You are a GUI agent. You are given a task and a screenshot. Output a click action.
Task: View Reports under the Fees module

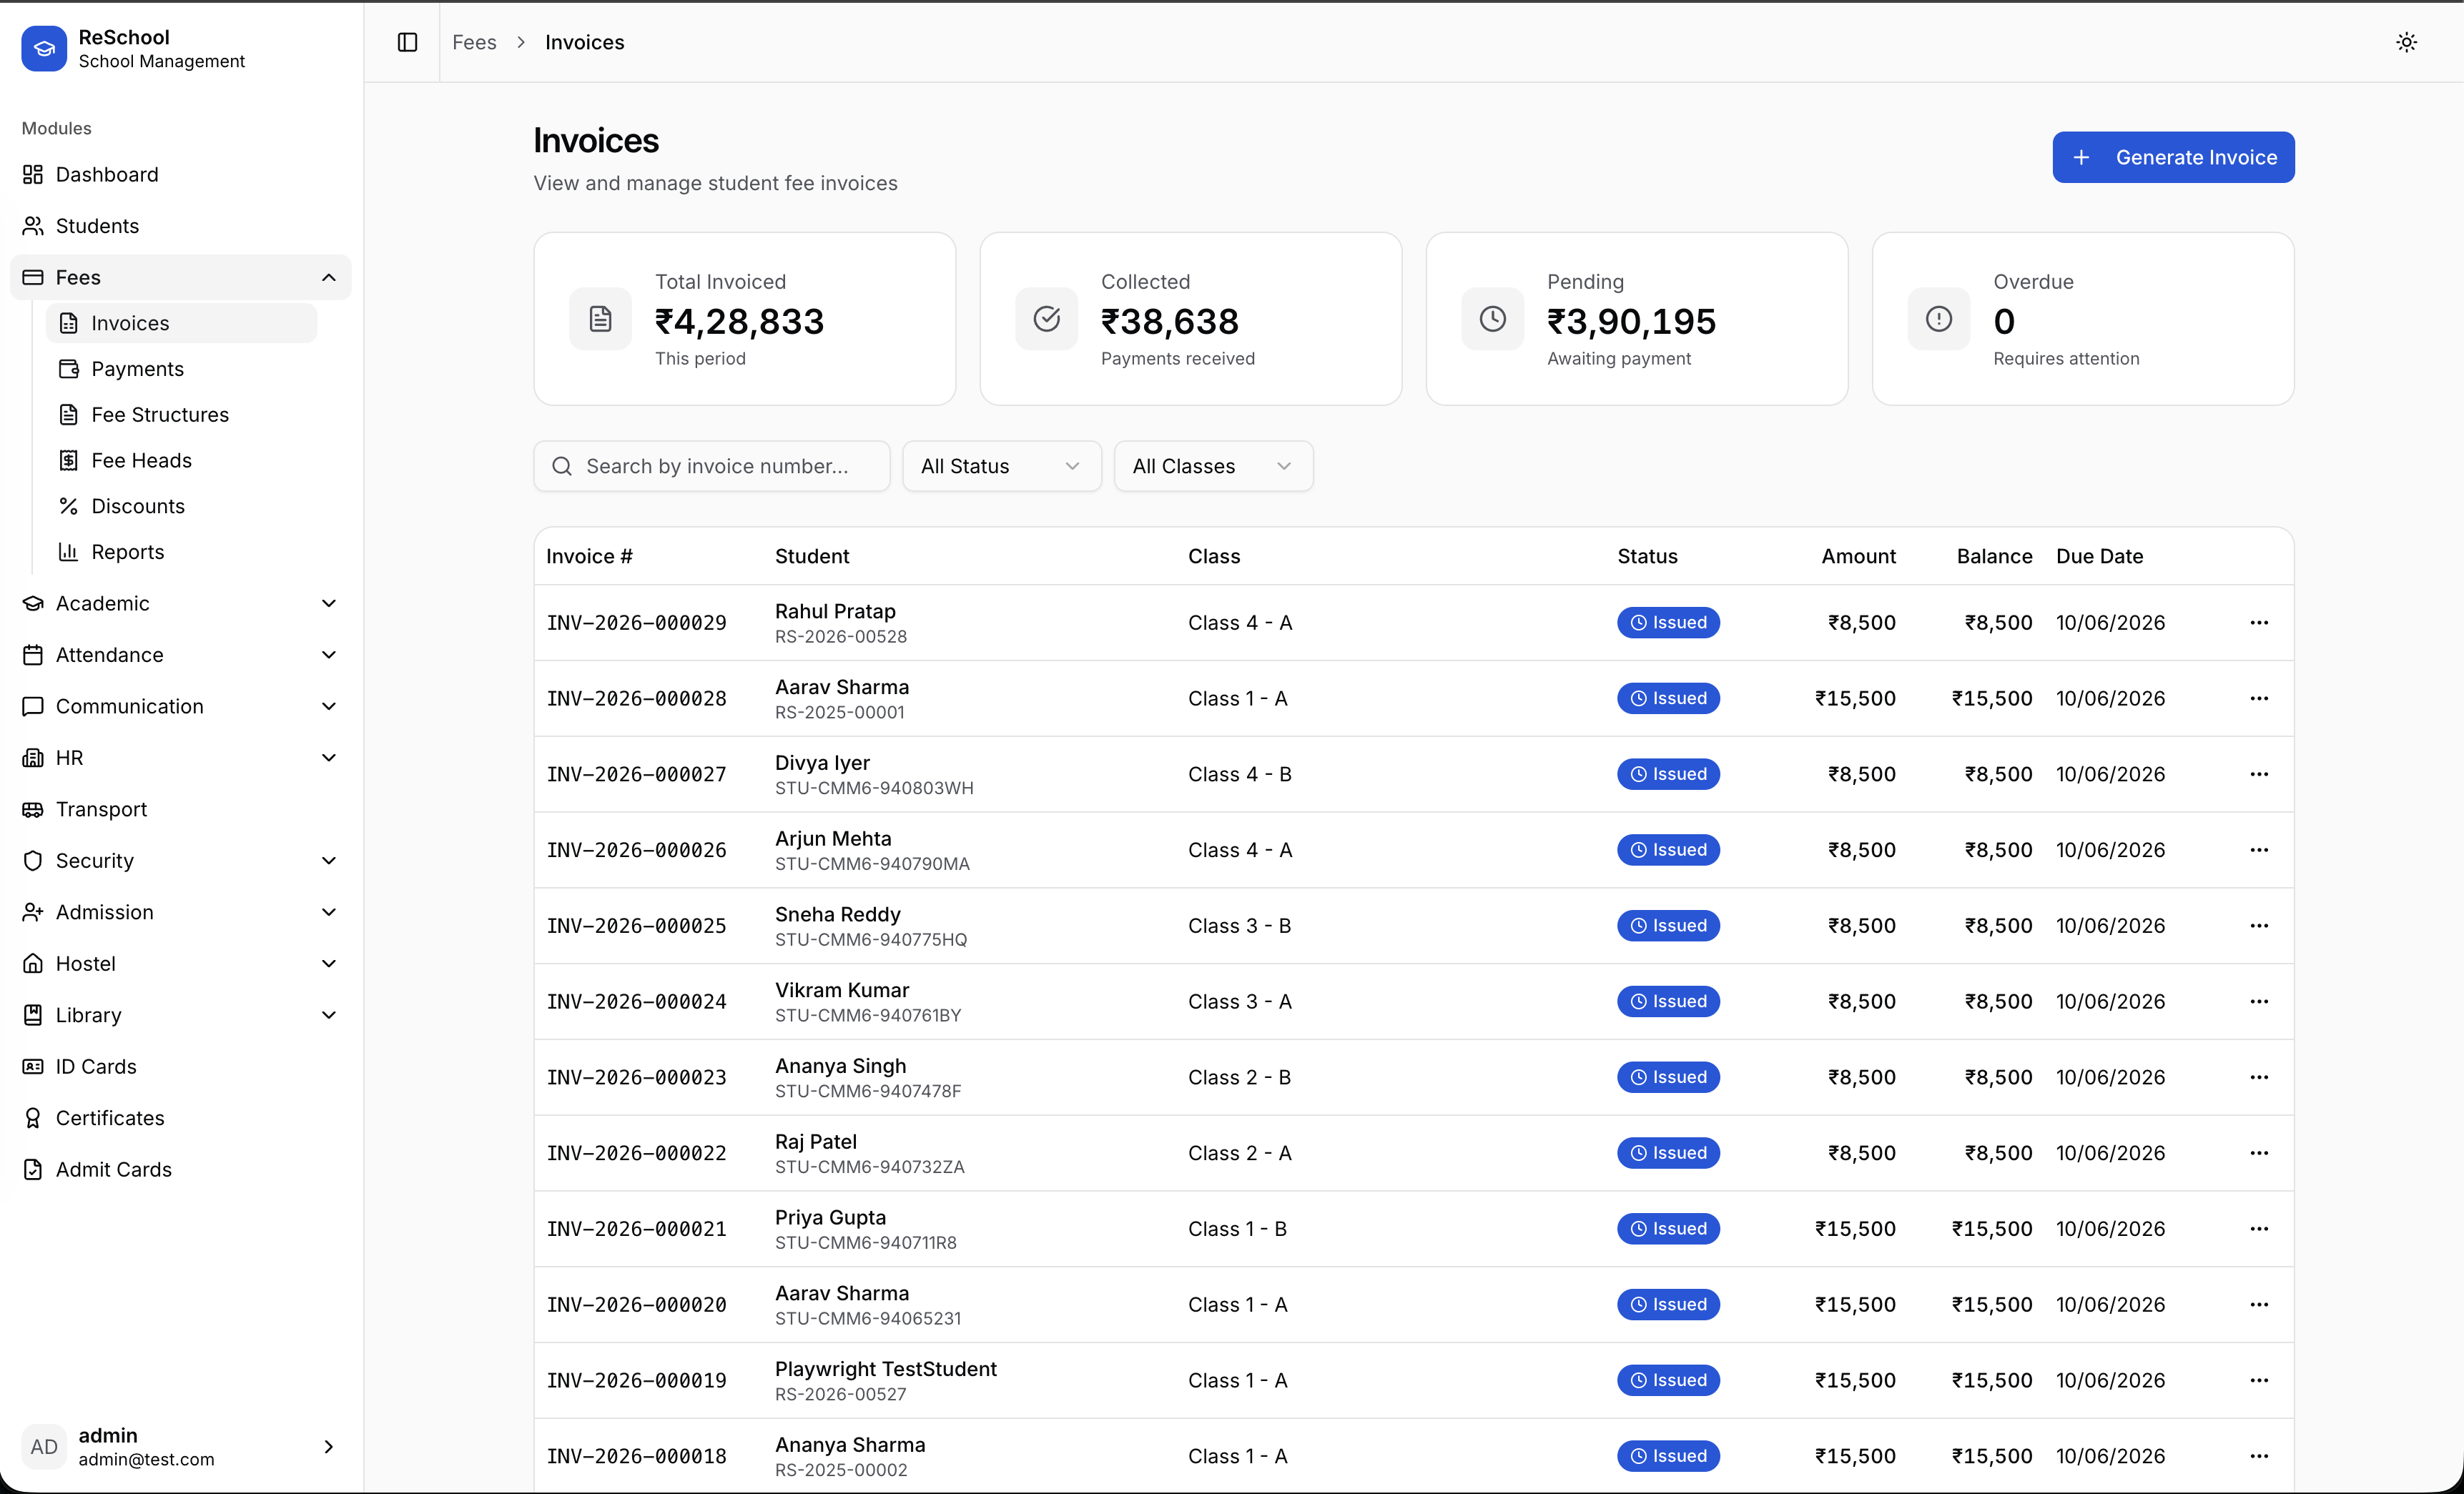(x=127, y=551)
